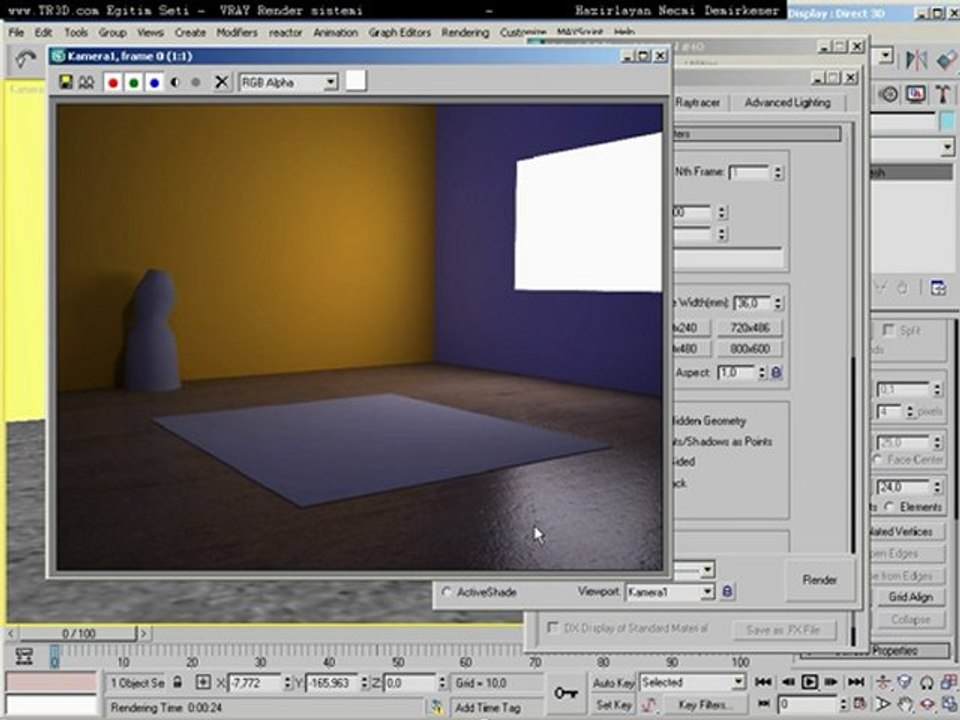The width and height of the screenshot is (960, 720).
Task: Click the Play Animation button
Action: click(x=809, y=681)
